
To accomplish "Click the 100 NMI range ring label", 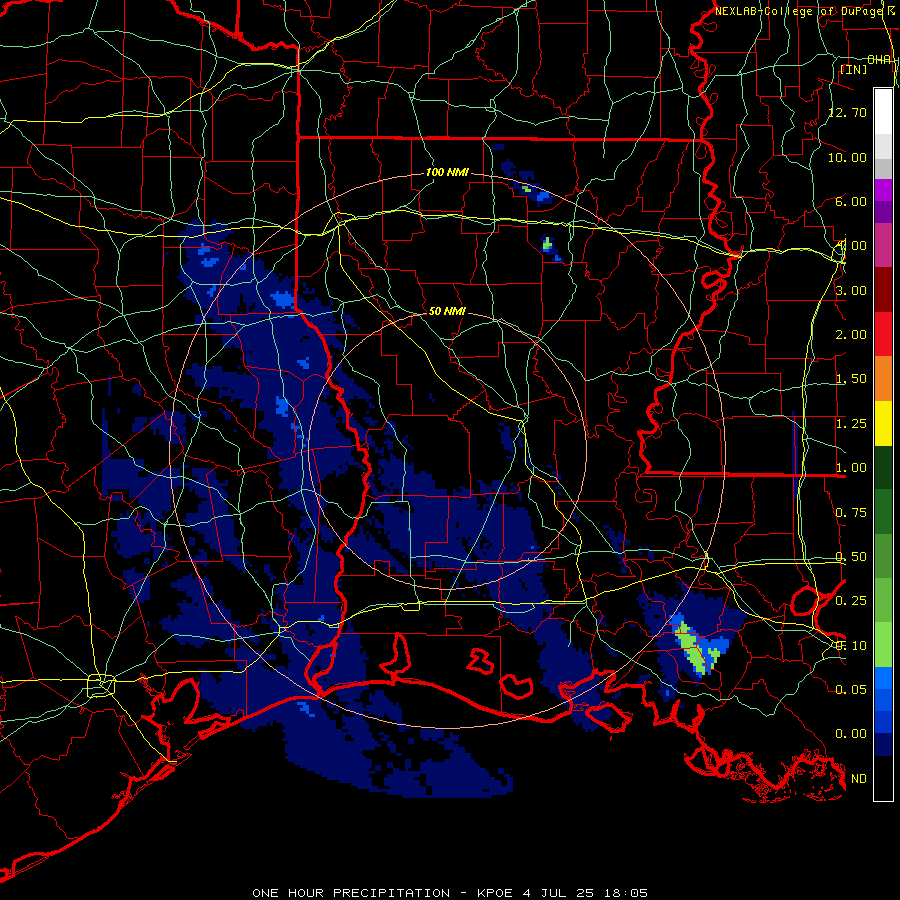I will point(447,172).
